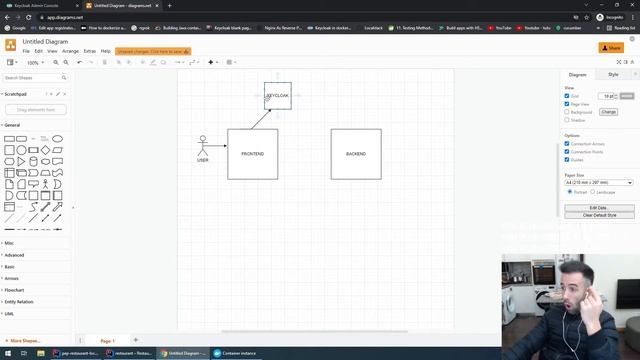Select the ellipse shape in General palette
This screenshot has height=360, width=640.
click(58, 139)
